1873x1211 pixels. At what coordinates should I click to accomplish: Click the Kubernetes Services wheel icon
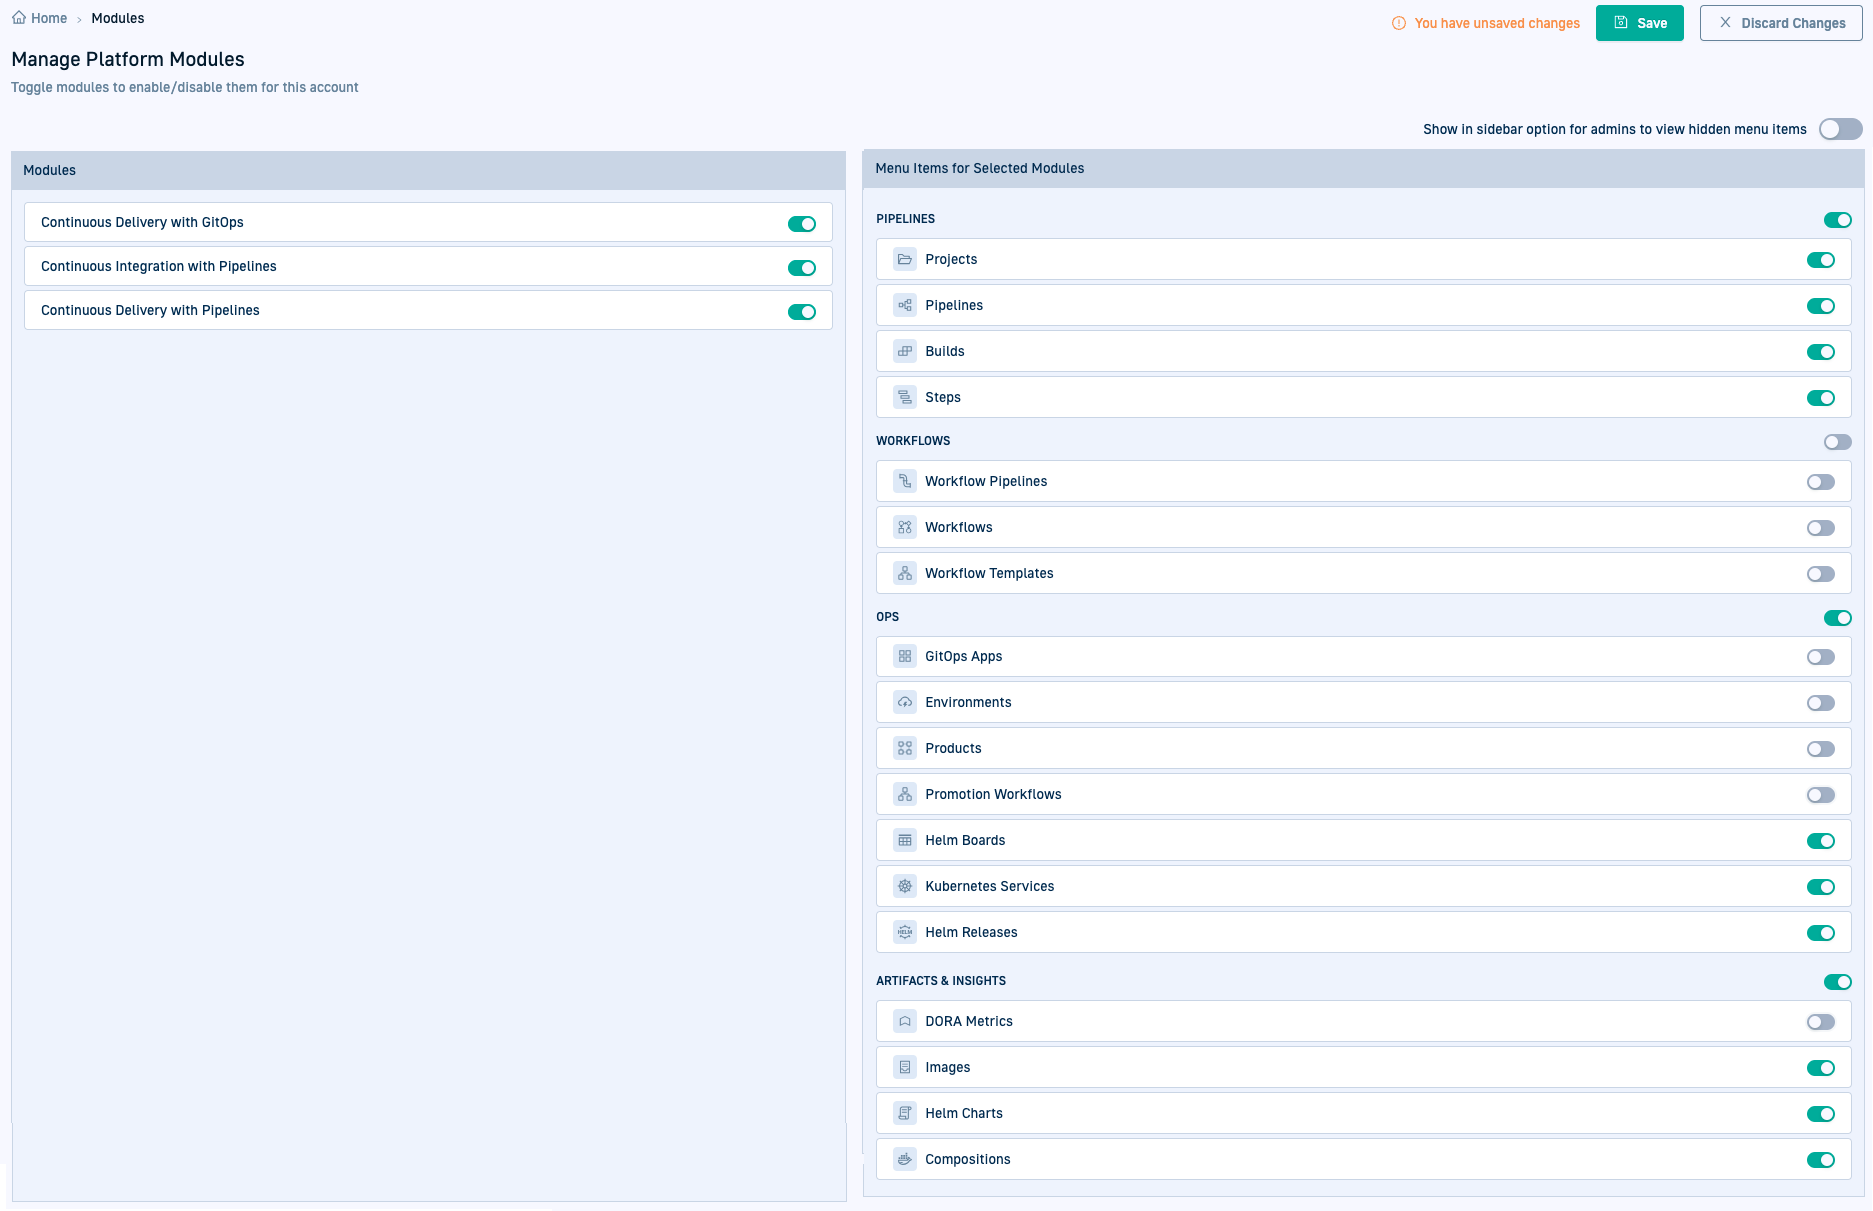click(904, 886)
